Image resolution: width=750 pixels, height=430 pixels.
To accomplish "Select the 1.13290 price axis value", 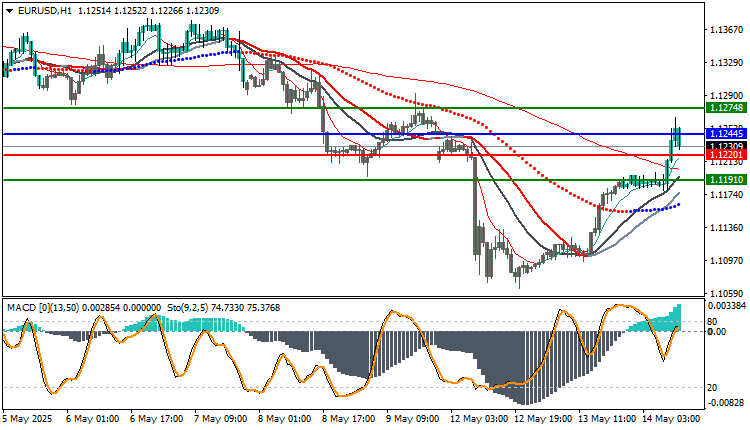I will pos(727,63).
